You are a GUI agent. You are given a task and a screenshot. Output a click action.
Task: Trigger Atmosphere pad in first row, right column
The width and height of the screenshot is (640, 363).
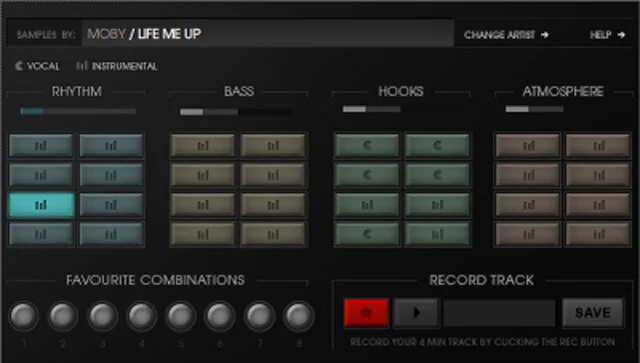click(x=598, y=145)
